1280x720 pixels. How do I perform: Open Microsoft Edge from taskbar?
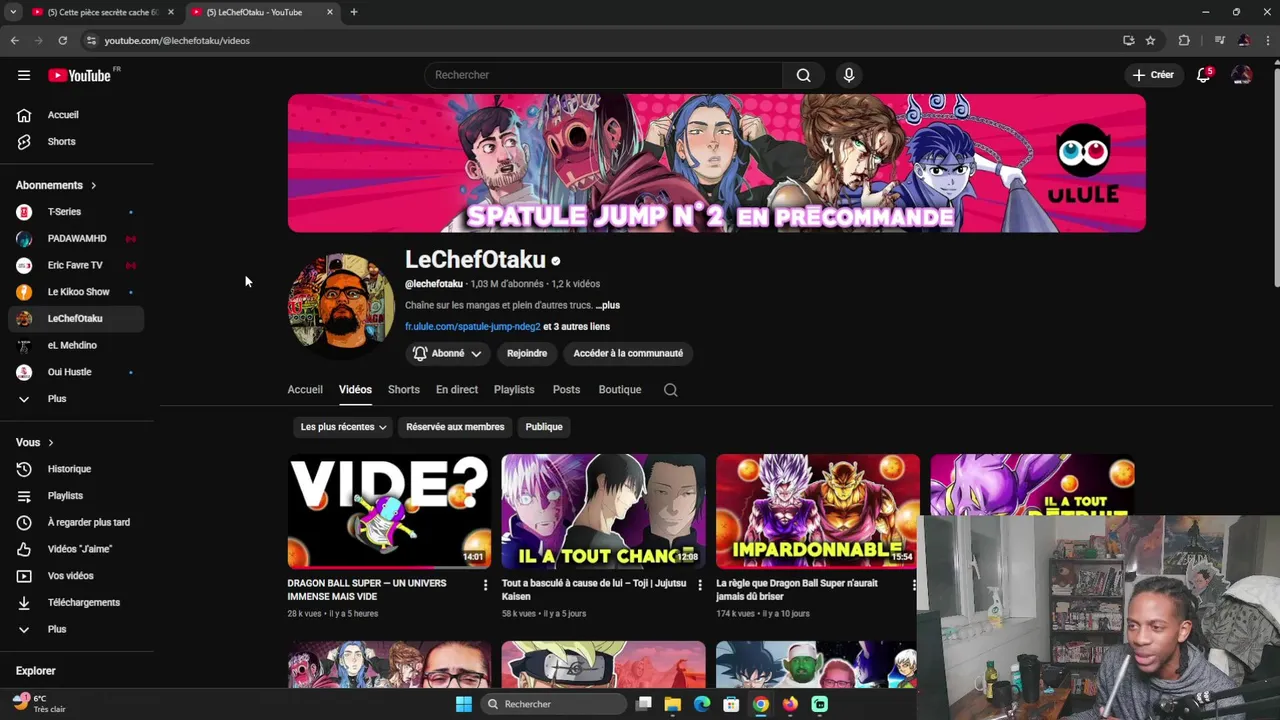(702, 704)
